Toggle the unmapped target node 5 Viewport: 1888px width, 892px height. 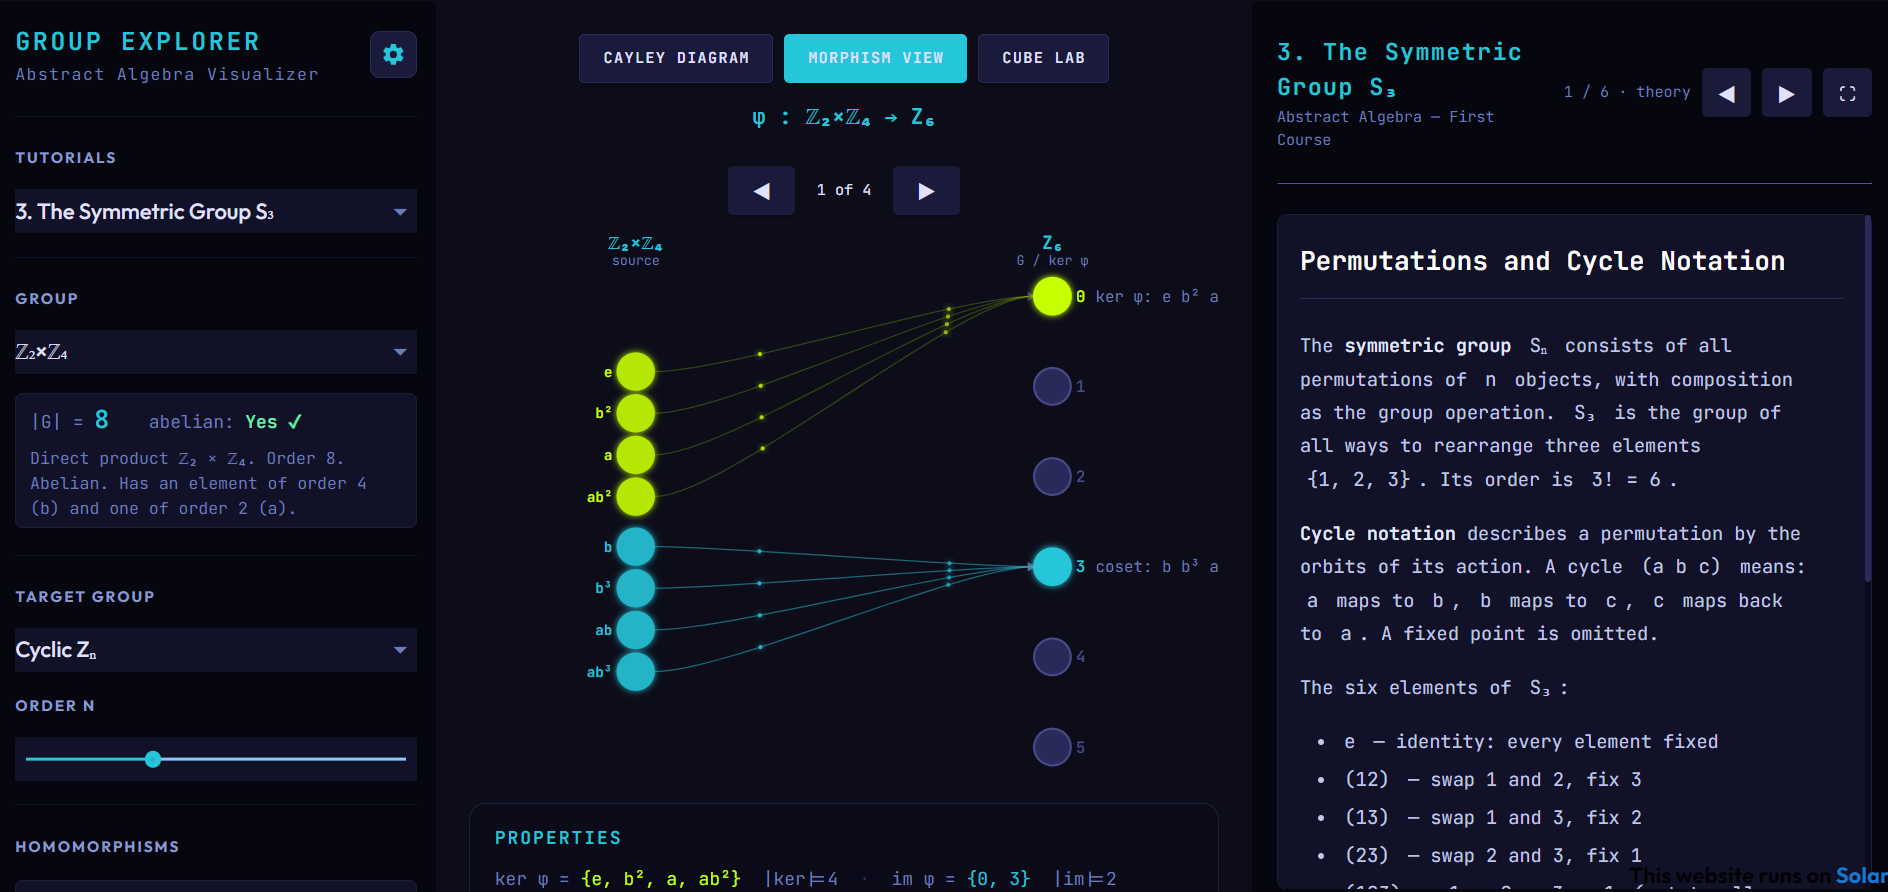[x=1052, y=747]
